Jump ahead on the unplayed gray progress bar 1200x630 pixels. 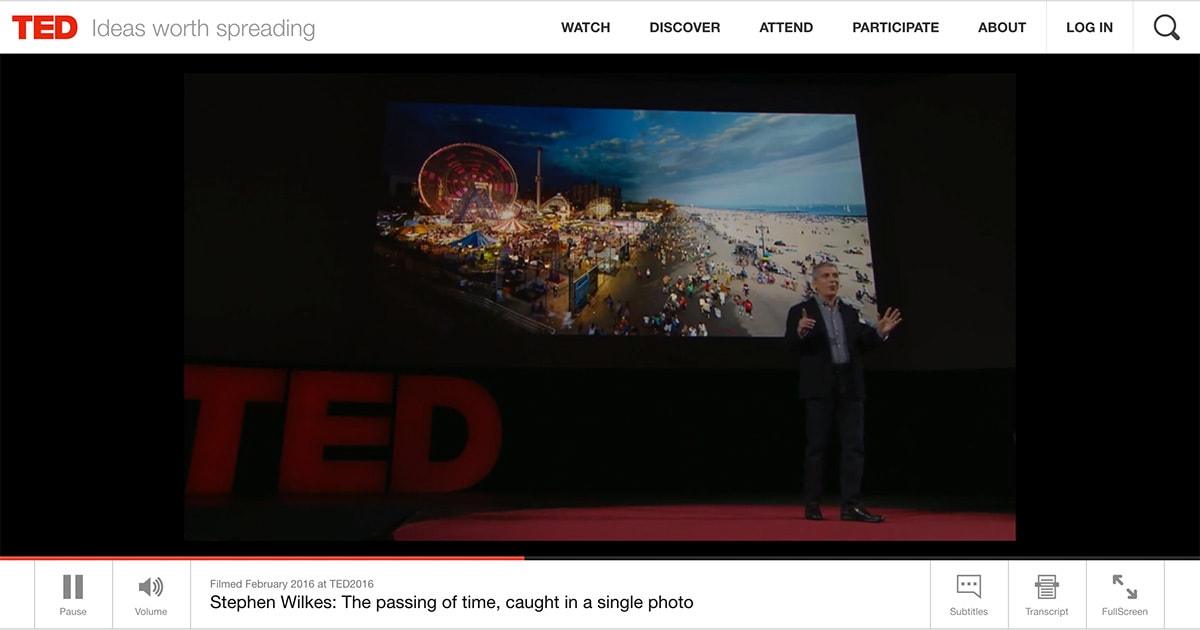(x=860, y=558)
